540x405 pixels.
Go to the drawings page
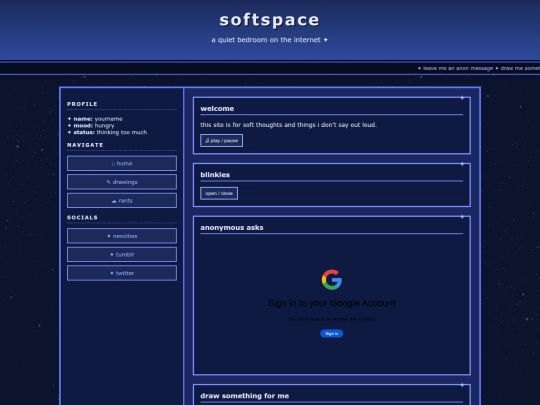pos(122,182)
